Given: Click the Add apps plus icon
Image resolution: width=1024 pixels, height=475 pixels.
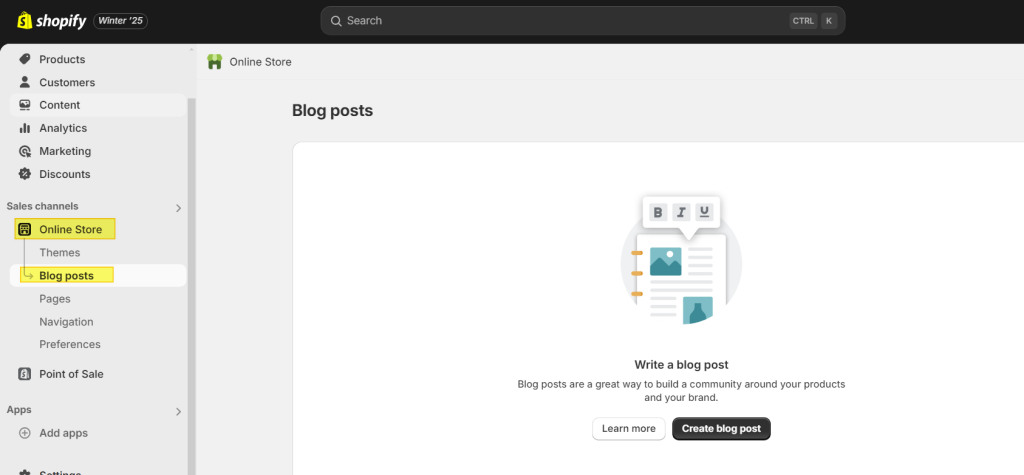Looking at the screenshot, I should tap(25, 433).
